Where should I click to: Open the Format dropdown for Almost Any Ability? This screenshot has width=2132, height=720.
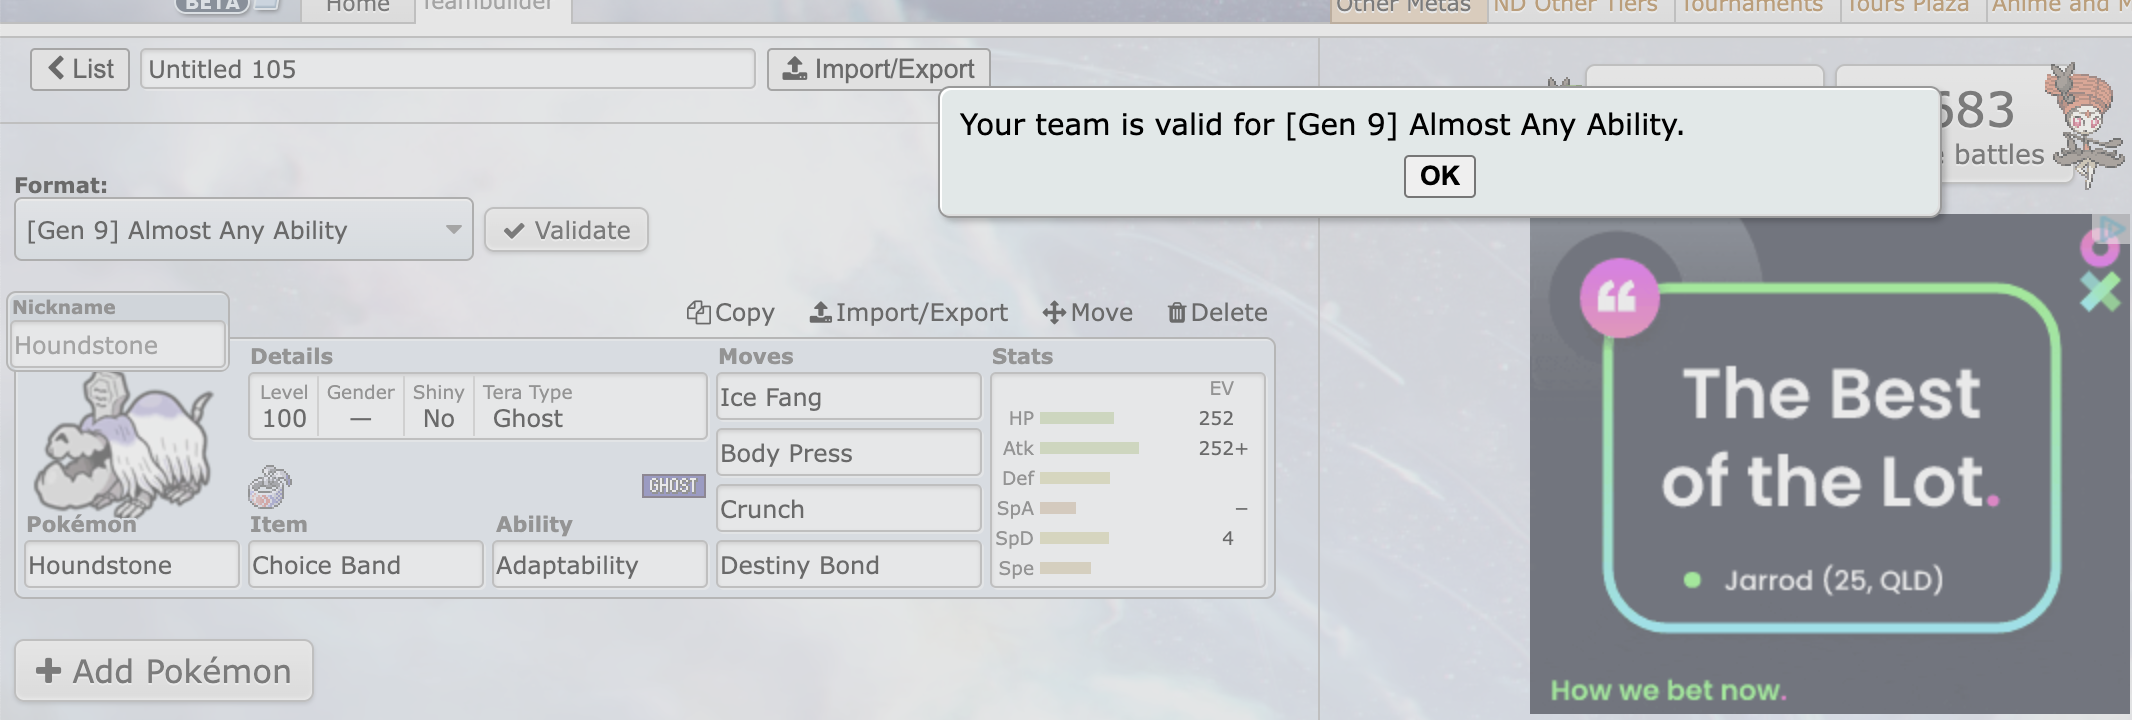(x=244, y=230)
